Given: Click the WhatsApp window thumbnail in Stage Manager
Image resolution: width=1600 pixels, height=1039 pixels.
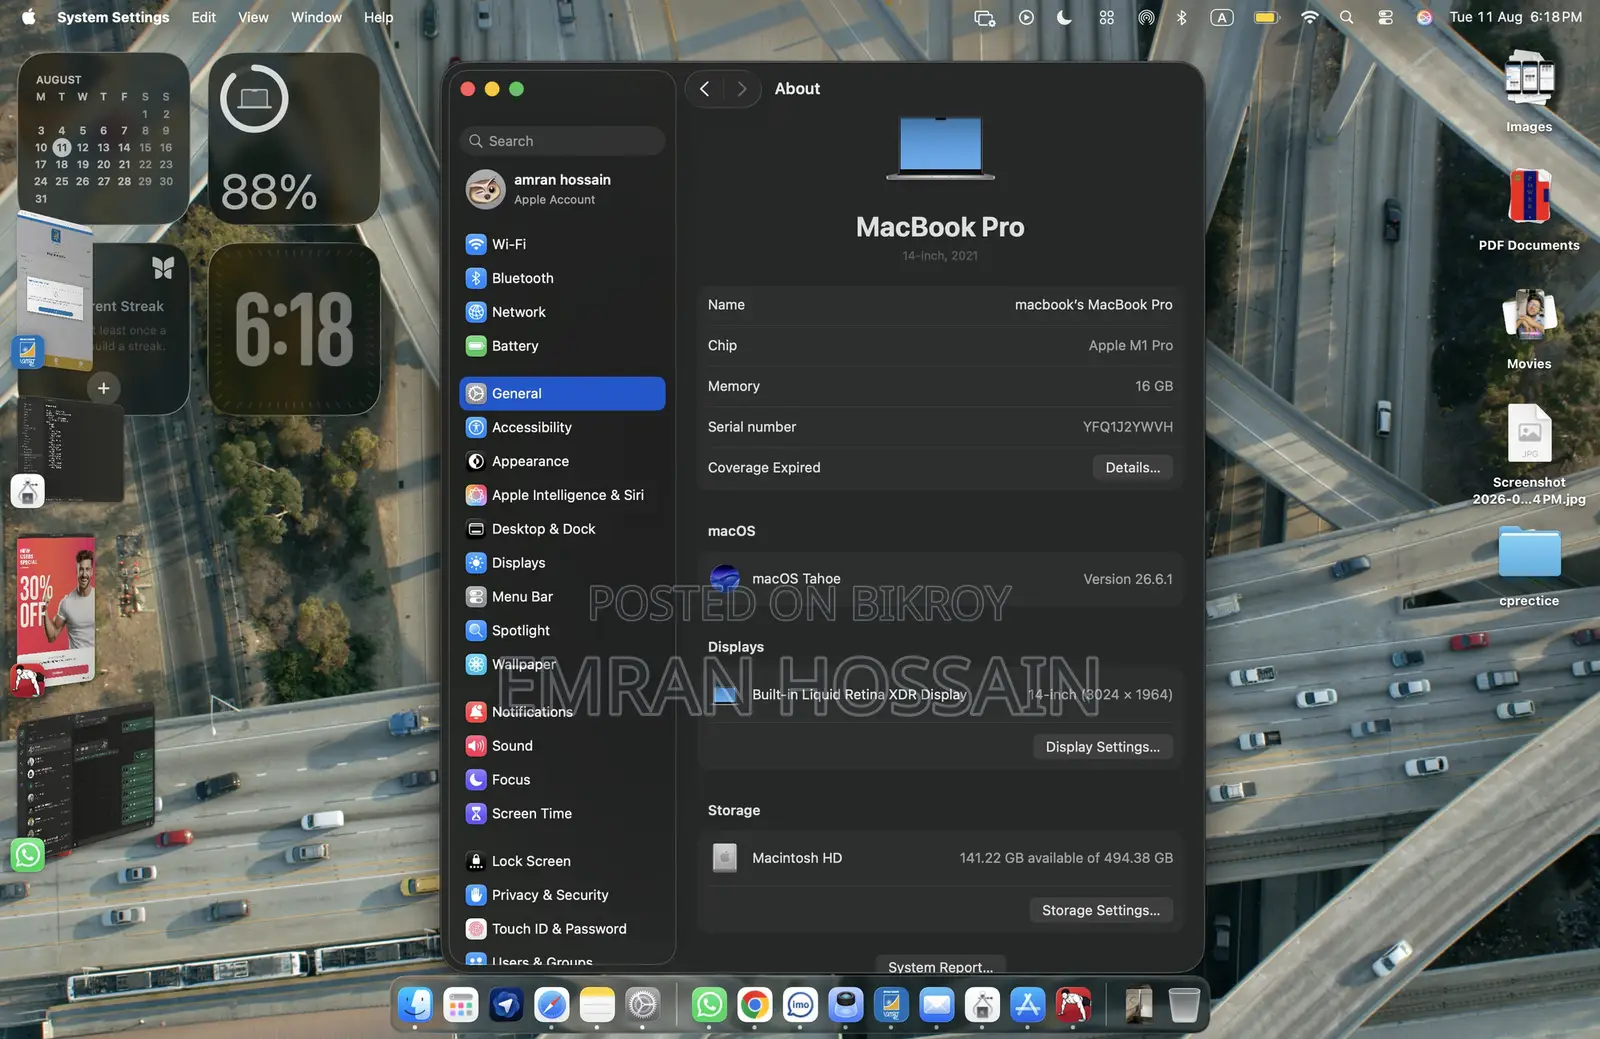Looking at the screenshot, I should [85, 780].
